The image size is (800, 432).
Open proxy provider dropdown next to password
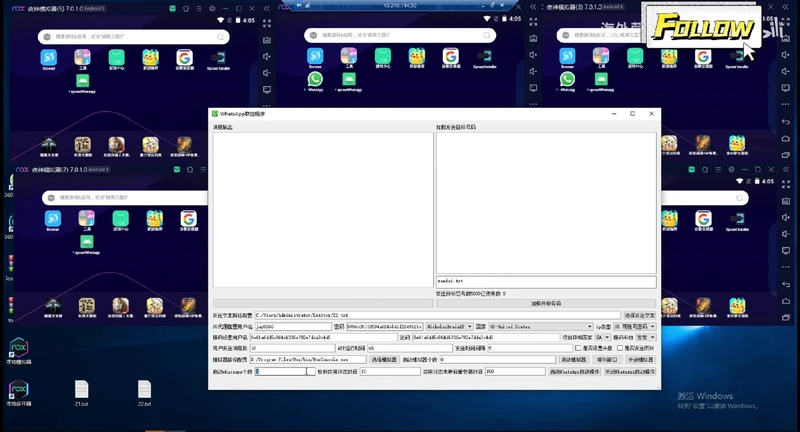tap(449, 326)
